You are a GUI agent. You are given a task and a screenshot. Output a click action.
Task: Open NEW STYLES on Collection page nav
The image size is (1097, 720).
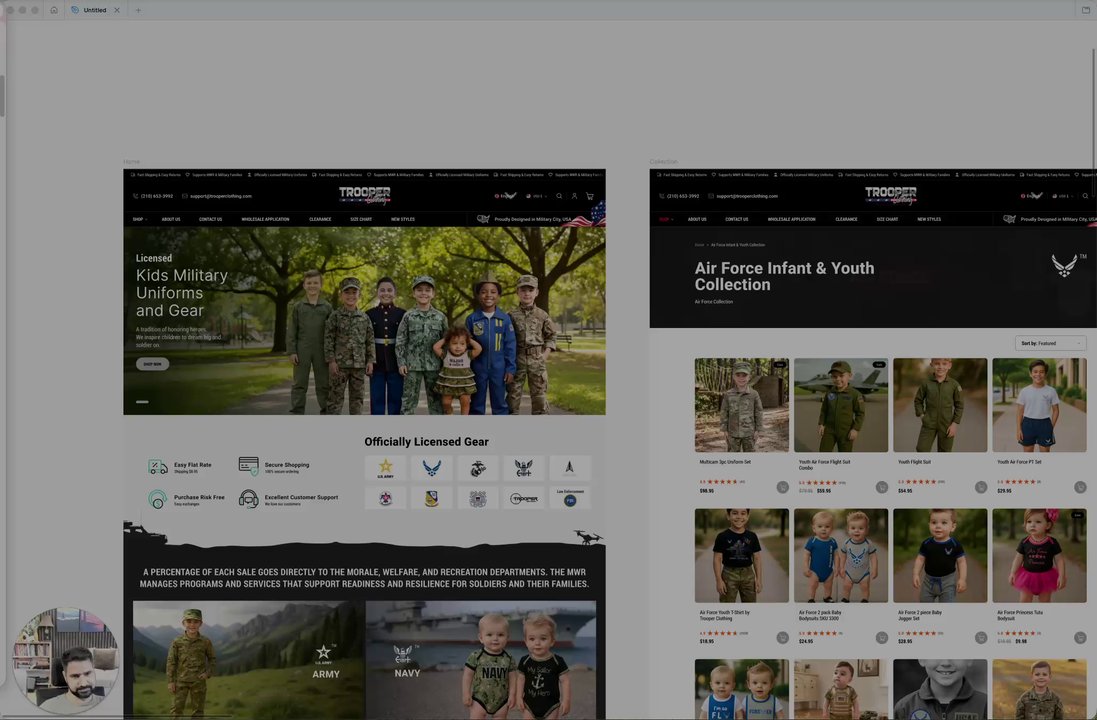[x=928, y=219]
